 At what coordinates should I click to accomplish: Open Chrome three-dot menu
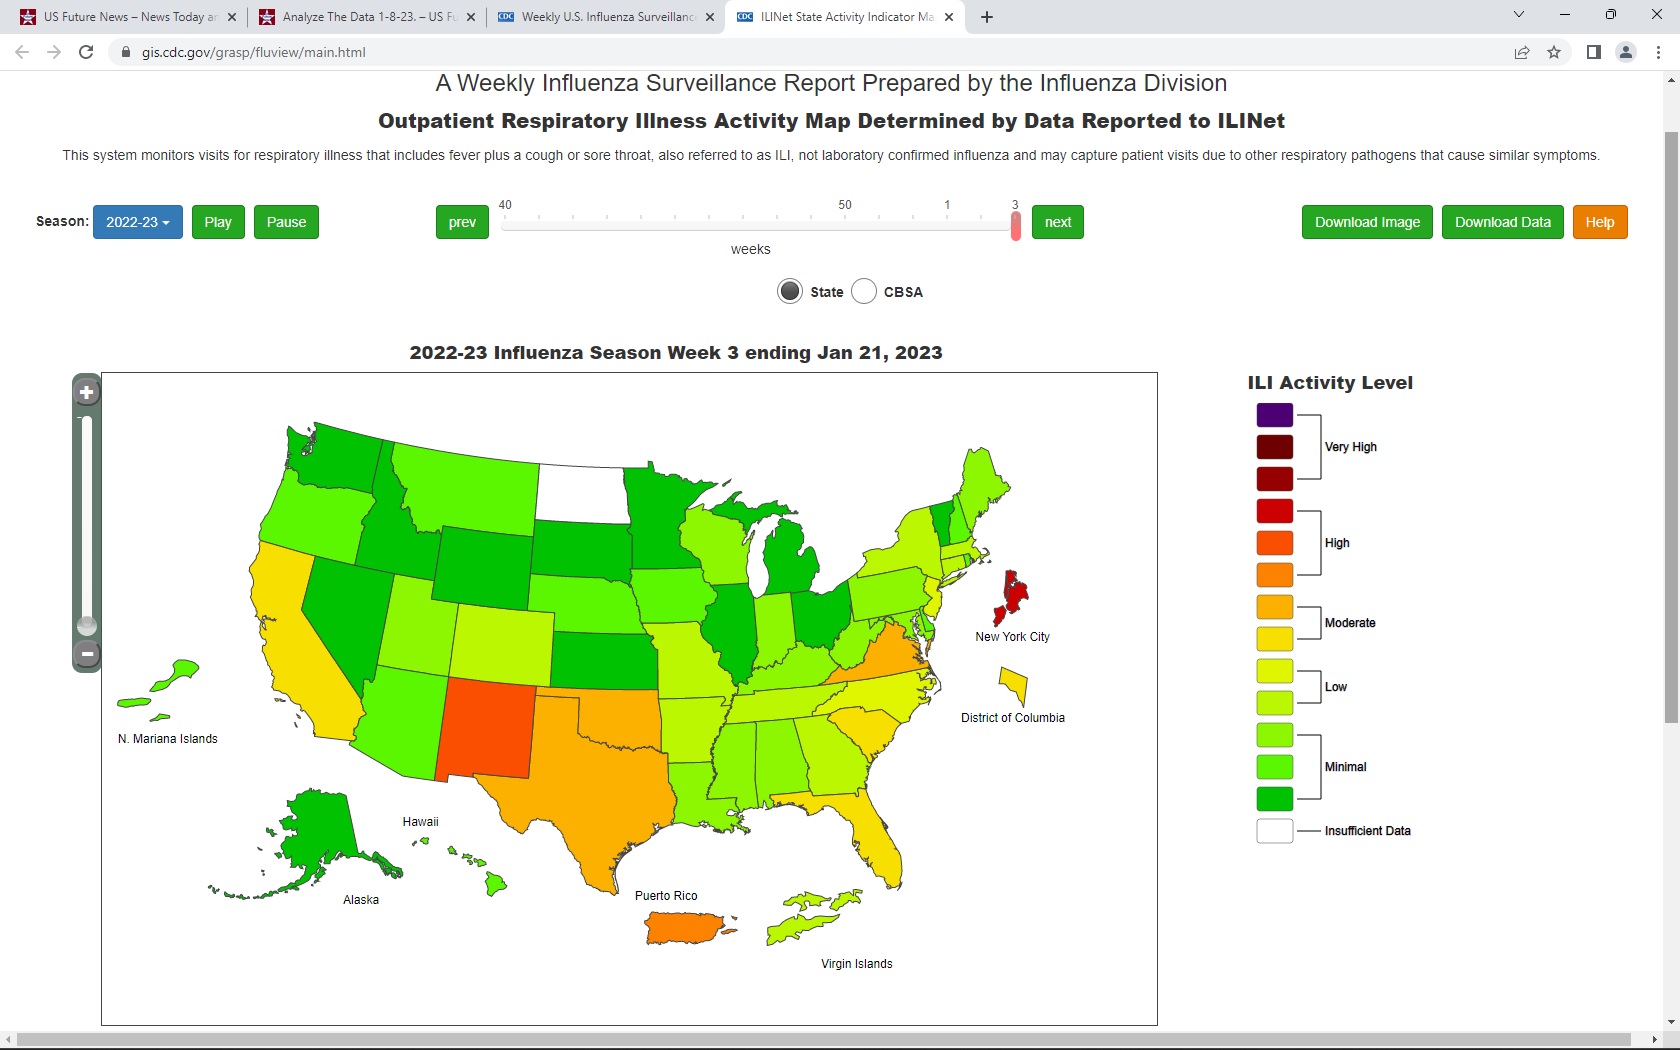1659,52
